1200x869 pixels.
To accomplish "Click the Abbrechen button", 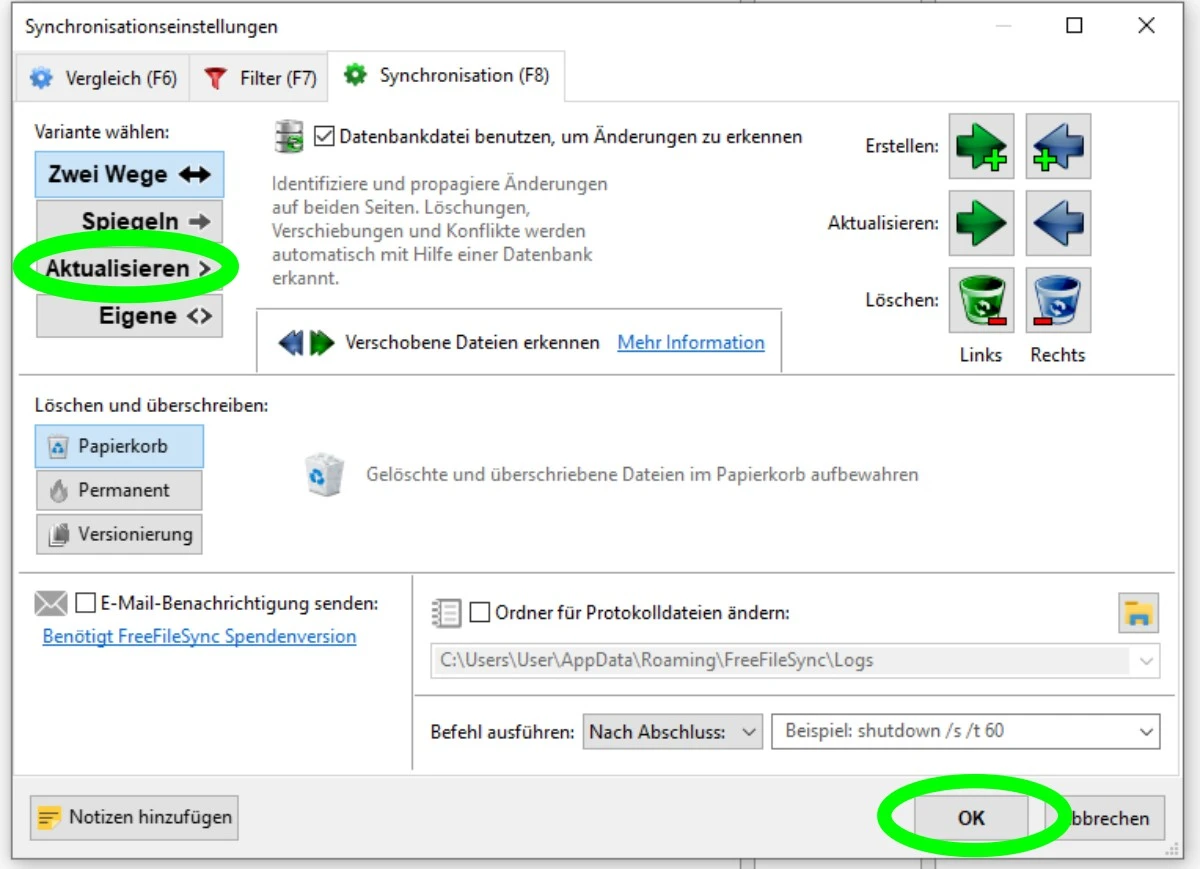I will [x=1105, y=818].
